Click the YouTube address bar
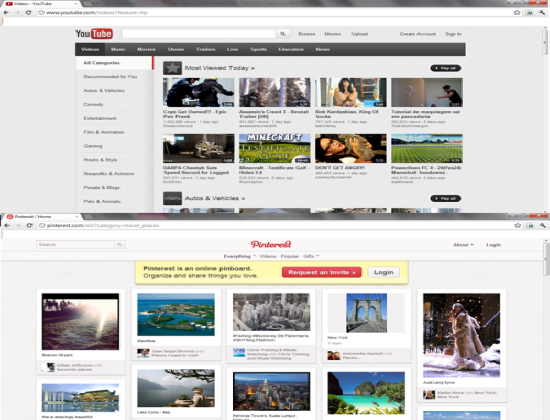The height and width of the screenshot is (420, 550). pyautogui.click(x=274, y=12)
